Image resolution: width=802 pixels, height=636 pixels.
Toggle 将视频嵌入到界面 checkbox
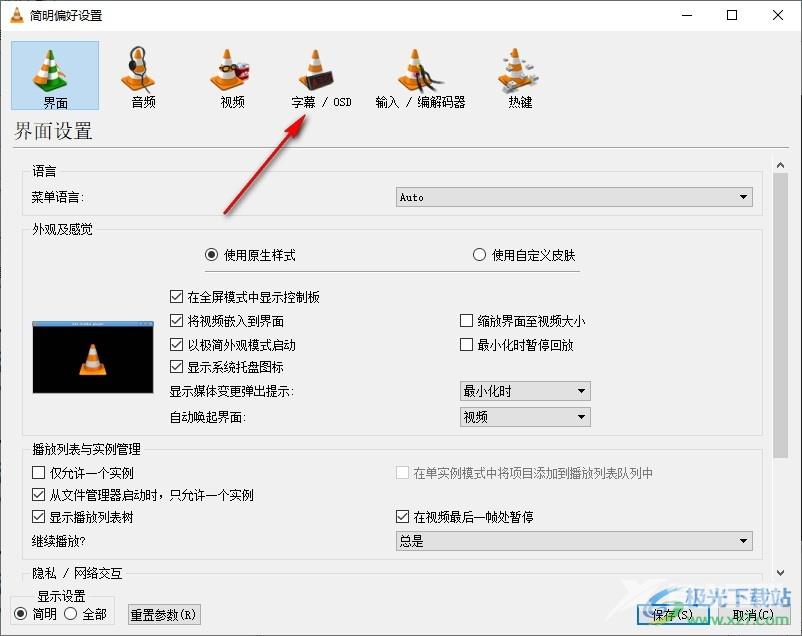[176, 321]
